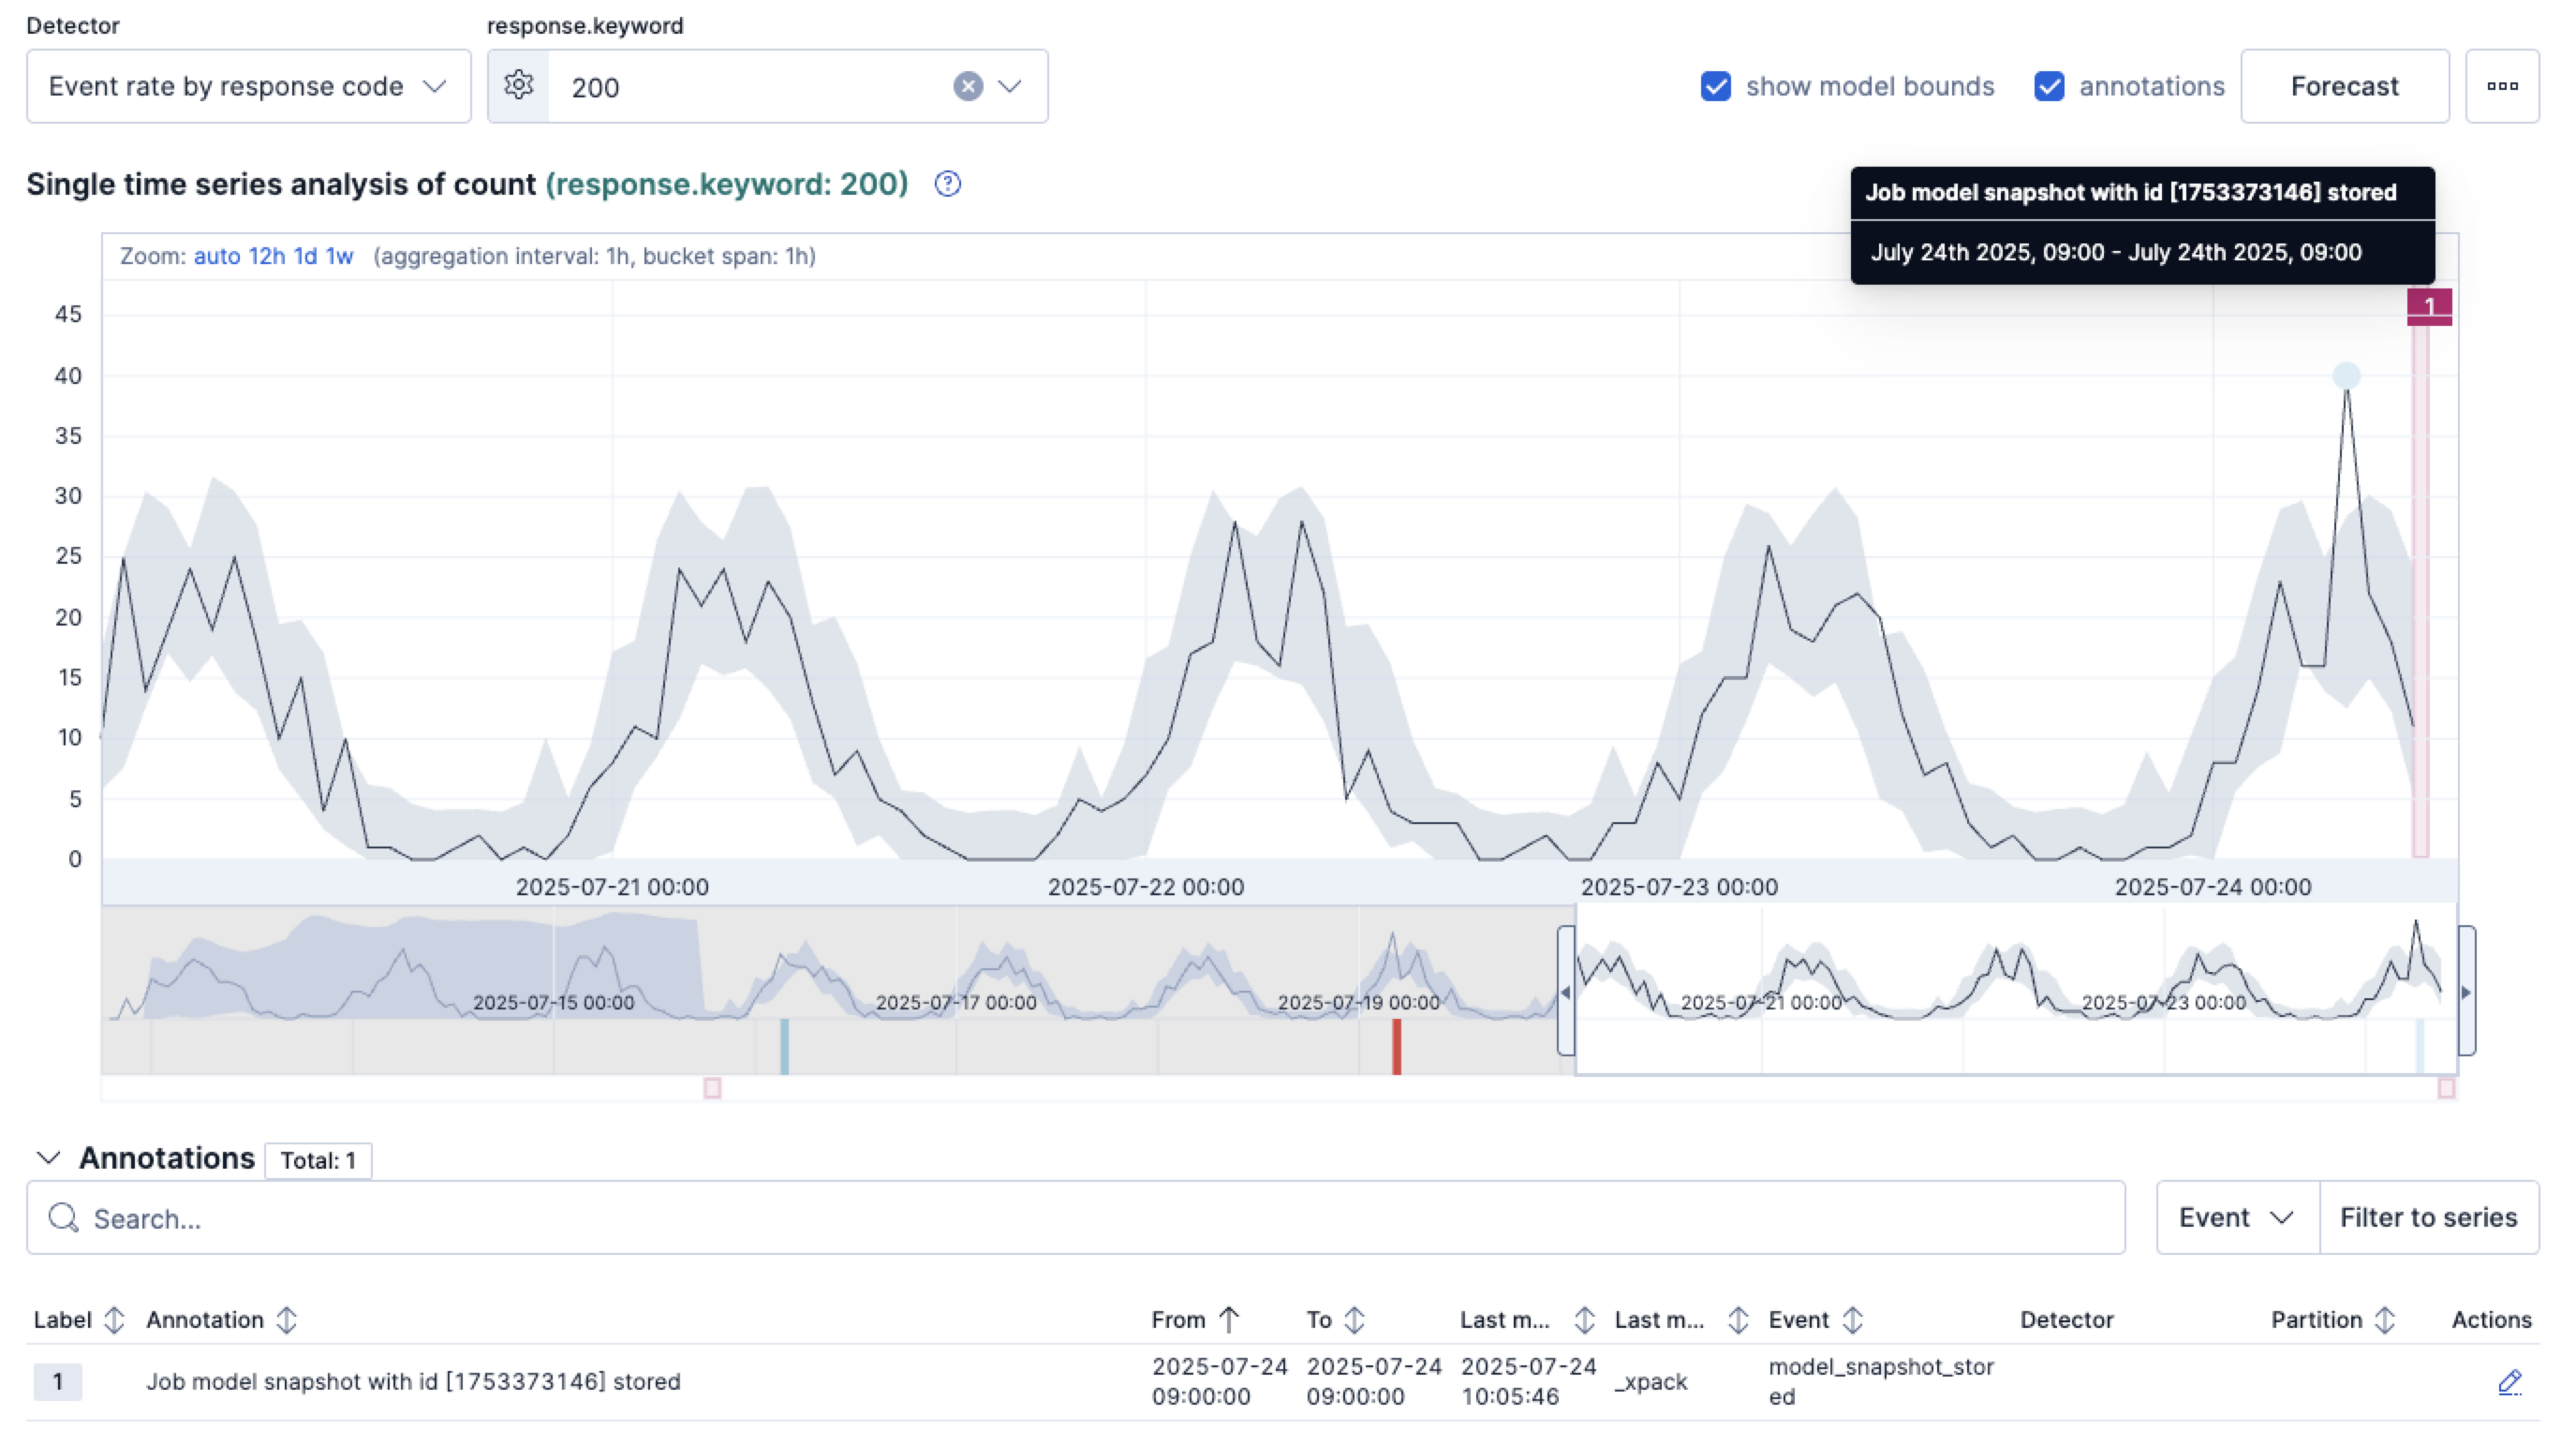Disable the show model bounds checkbox
2576x1444 pixels.
(x=1716, y=87)
